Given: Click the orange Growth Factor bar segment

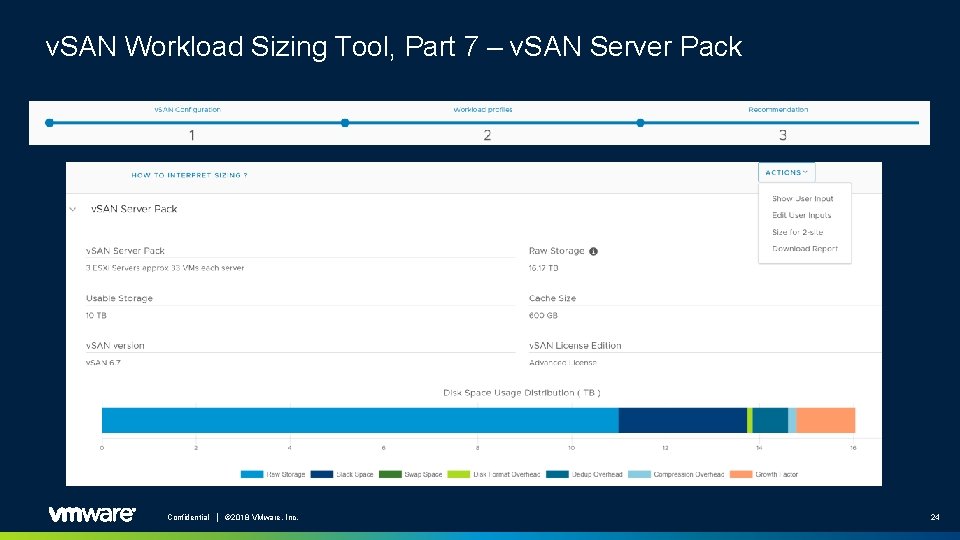Looking at the screenshot, I should [x=826, y=421].
